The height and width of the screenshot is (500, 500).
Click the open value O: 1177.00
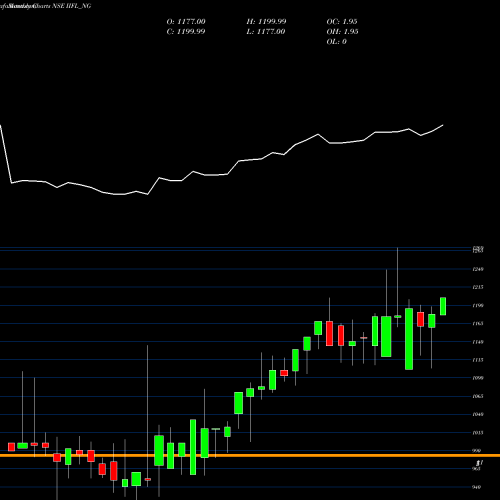coord(186,22)
